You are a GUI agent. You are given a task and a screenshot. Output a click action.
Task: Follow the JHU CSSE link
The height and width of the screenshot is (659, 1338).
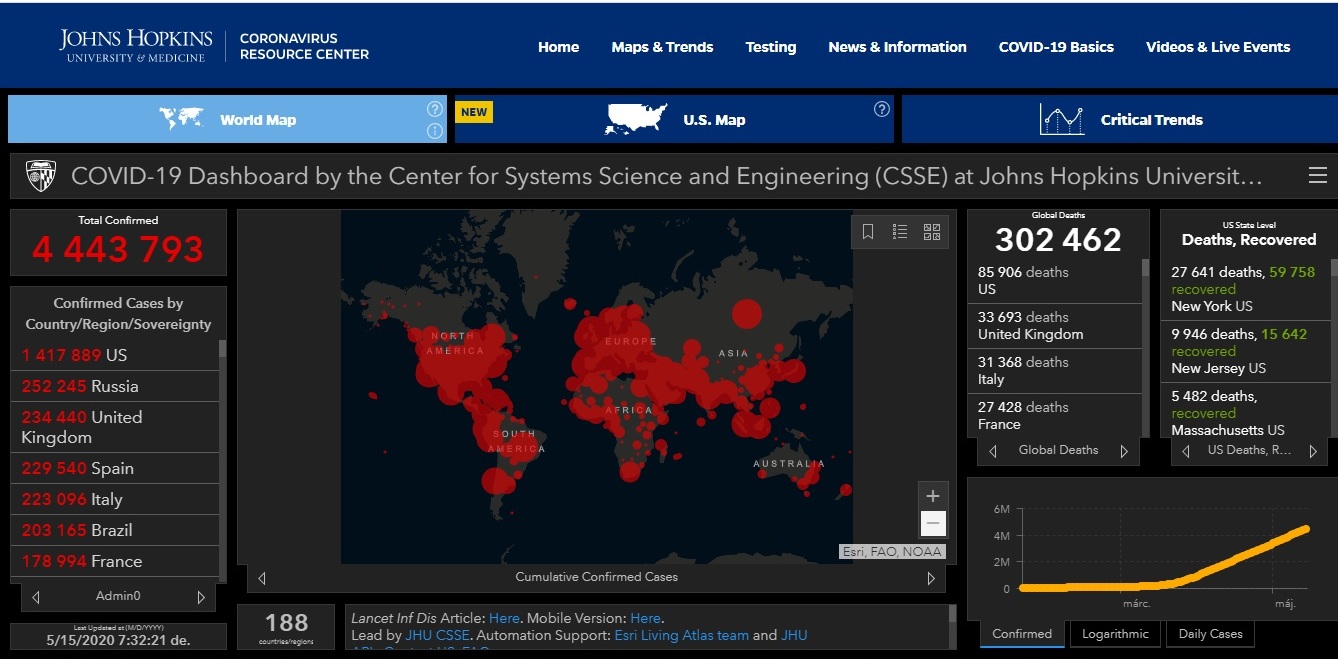(436, 635)
